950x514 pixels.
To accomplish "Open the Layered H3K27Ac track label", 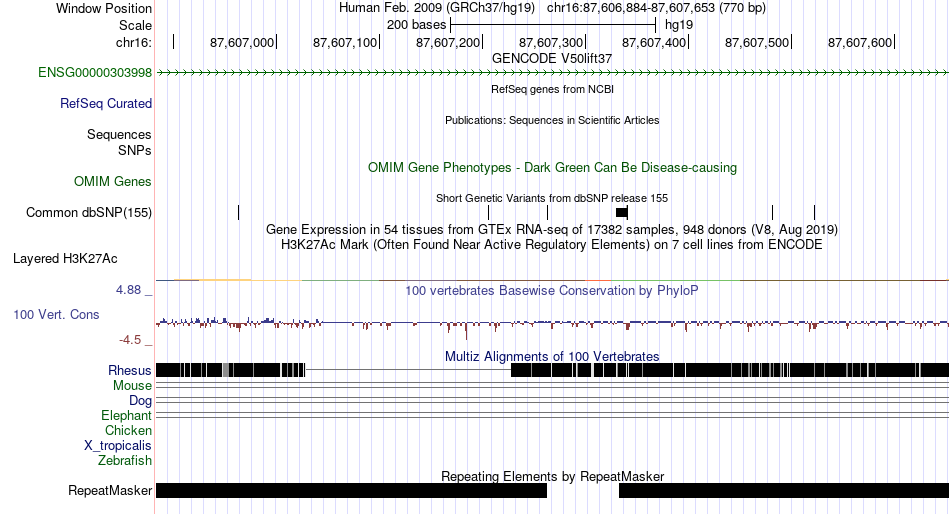I will (65, 259).
